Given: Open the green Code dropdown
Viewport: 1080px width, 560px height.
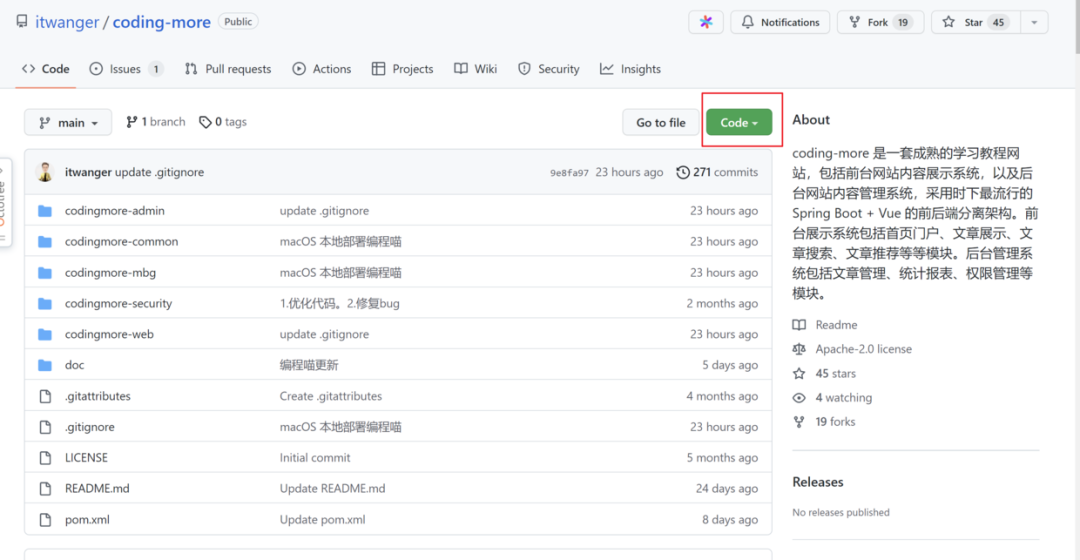Looking at the screenshot, I should pos(739,123).
